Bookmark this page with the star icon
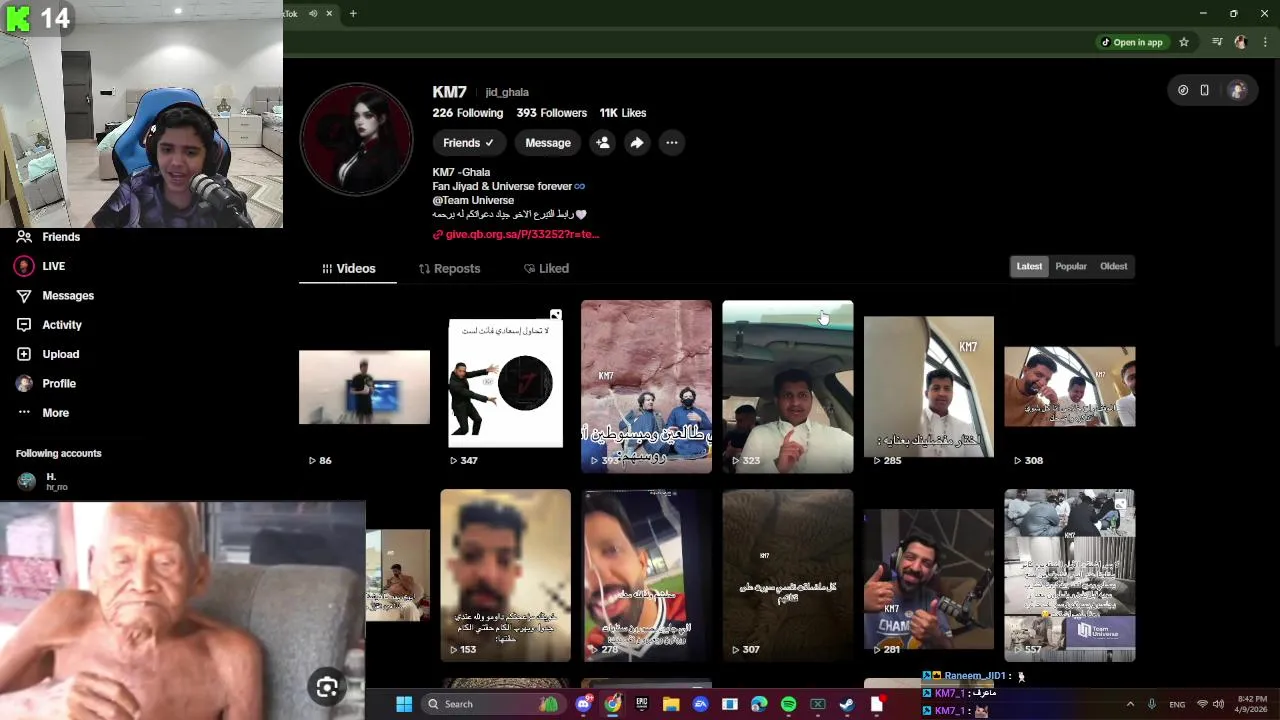This screenshot has width=1280, height=720. (1184, 42)
